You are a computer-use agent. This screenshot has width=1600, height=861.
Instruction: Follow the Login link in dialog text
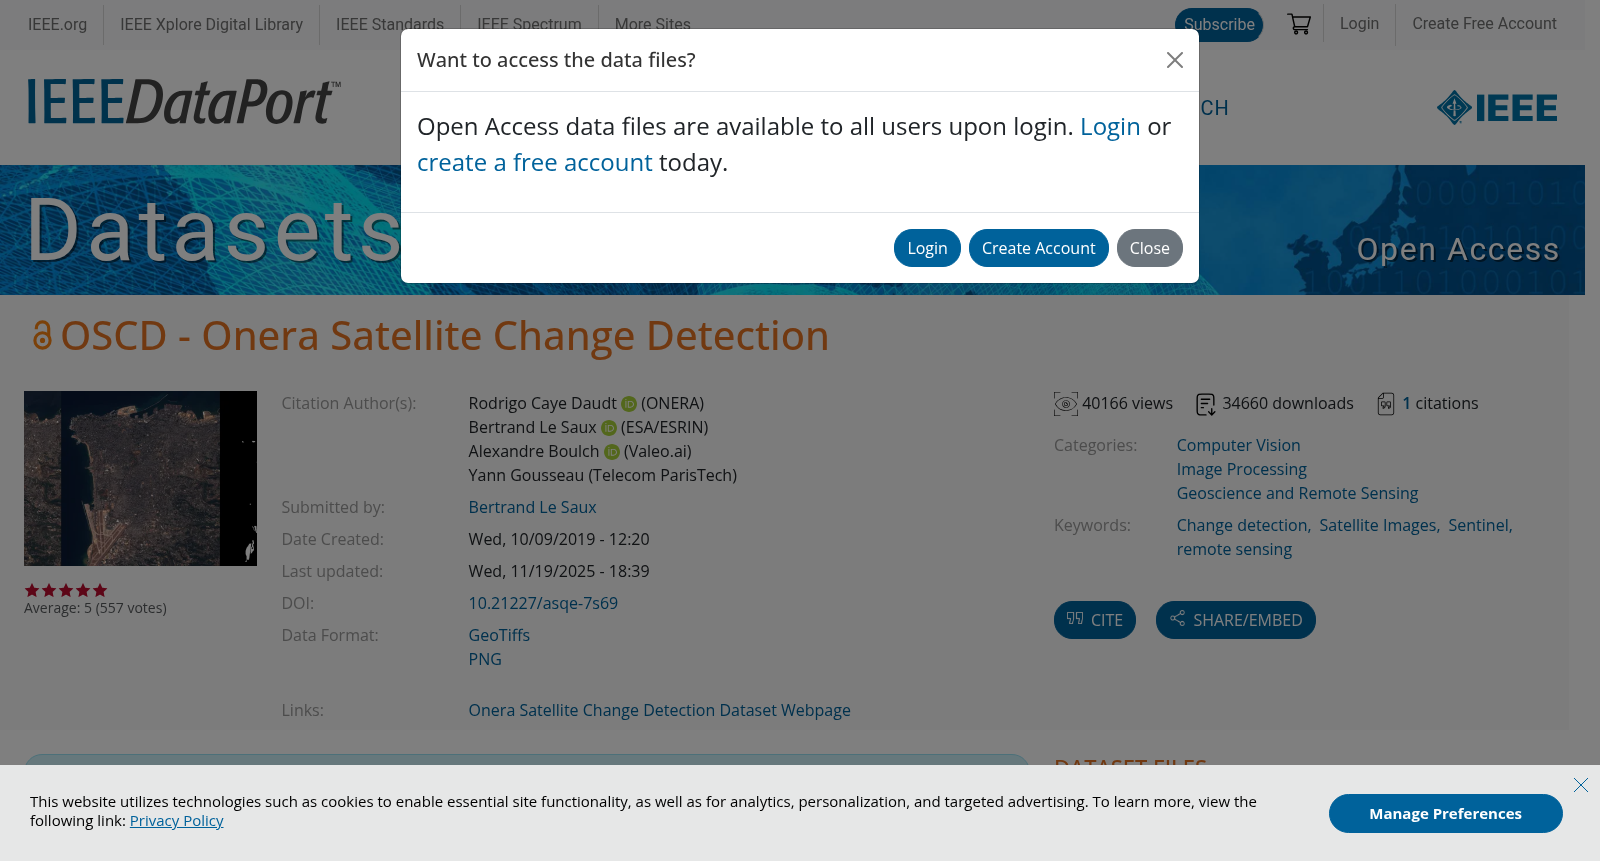tap(1110, 127)
